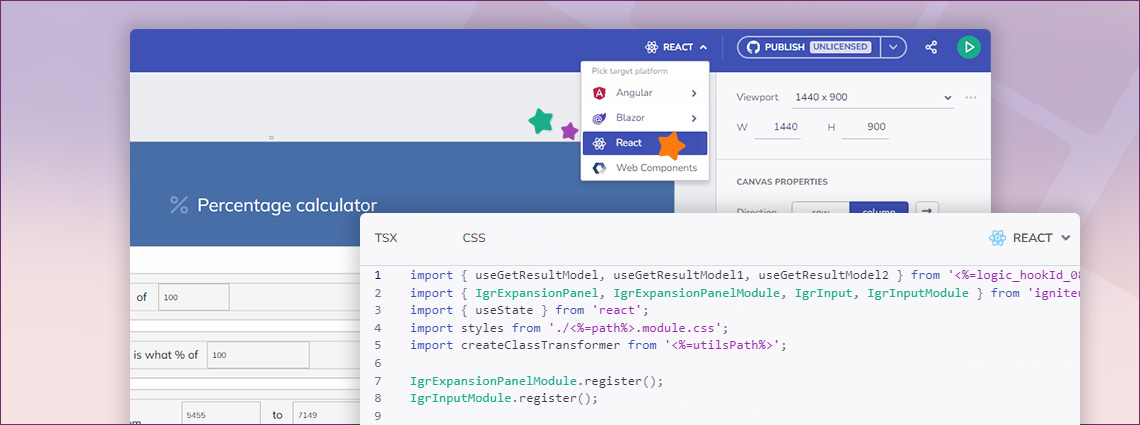Open the Viewport 1440 x 900 dropdown
1140x425 pixels.
[873, 98]
